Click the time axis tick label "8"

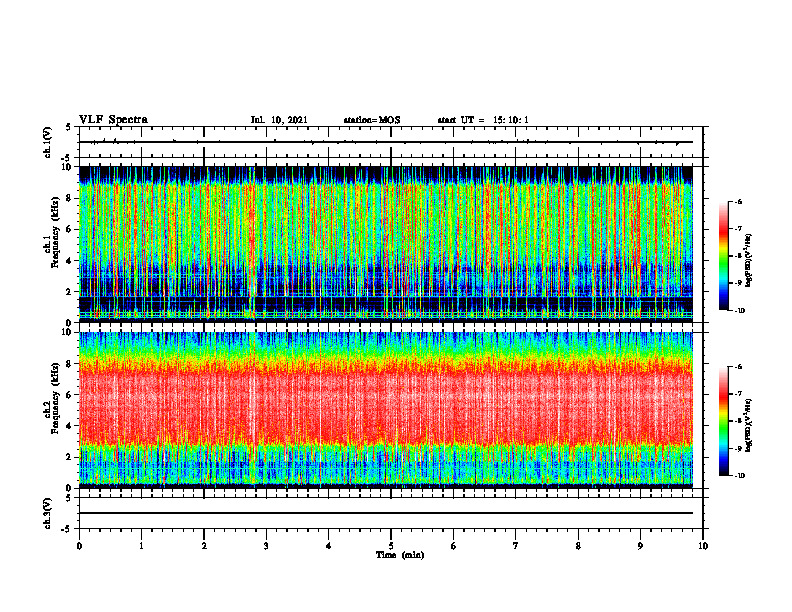pyautogui.click(x=578, y=546)
